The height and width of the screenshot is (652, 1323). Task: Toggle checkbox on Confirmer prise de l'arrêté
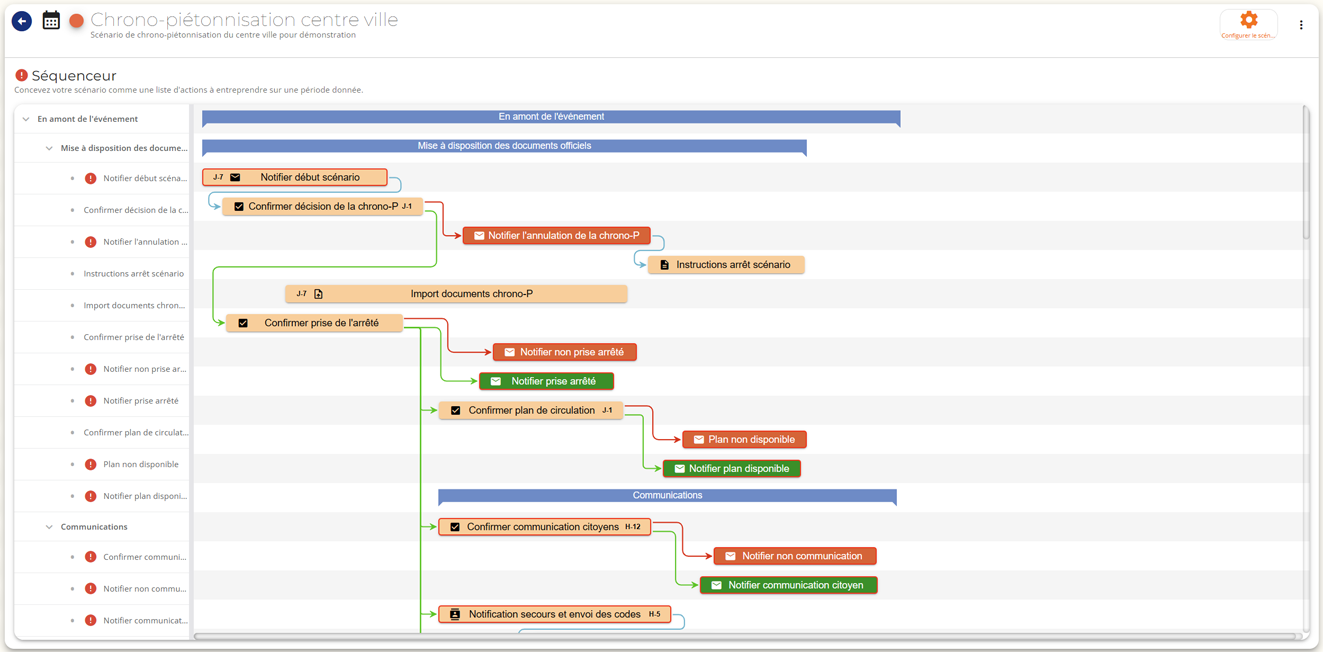(243, 323)
